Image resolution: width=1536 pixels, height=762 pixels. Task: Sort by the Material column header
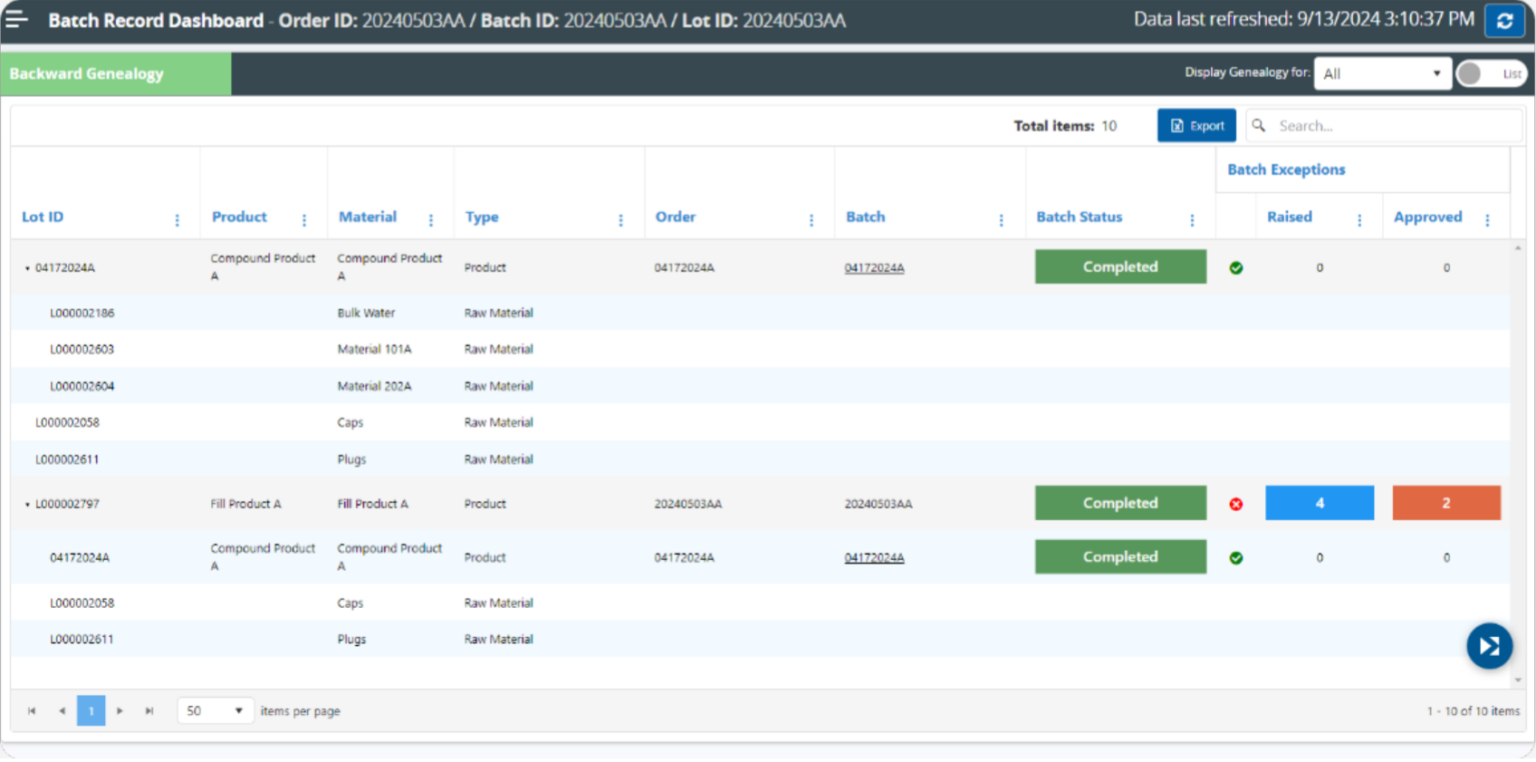coord(367,217)
